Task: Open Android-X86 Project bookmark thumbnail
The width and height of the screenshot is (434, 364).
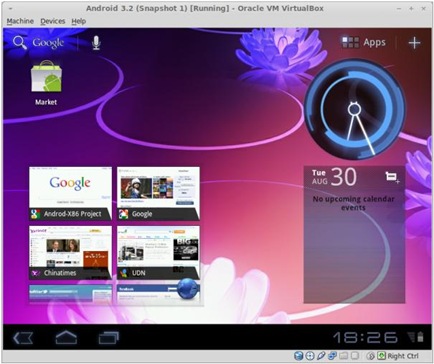Action: coord(70,193)
